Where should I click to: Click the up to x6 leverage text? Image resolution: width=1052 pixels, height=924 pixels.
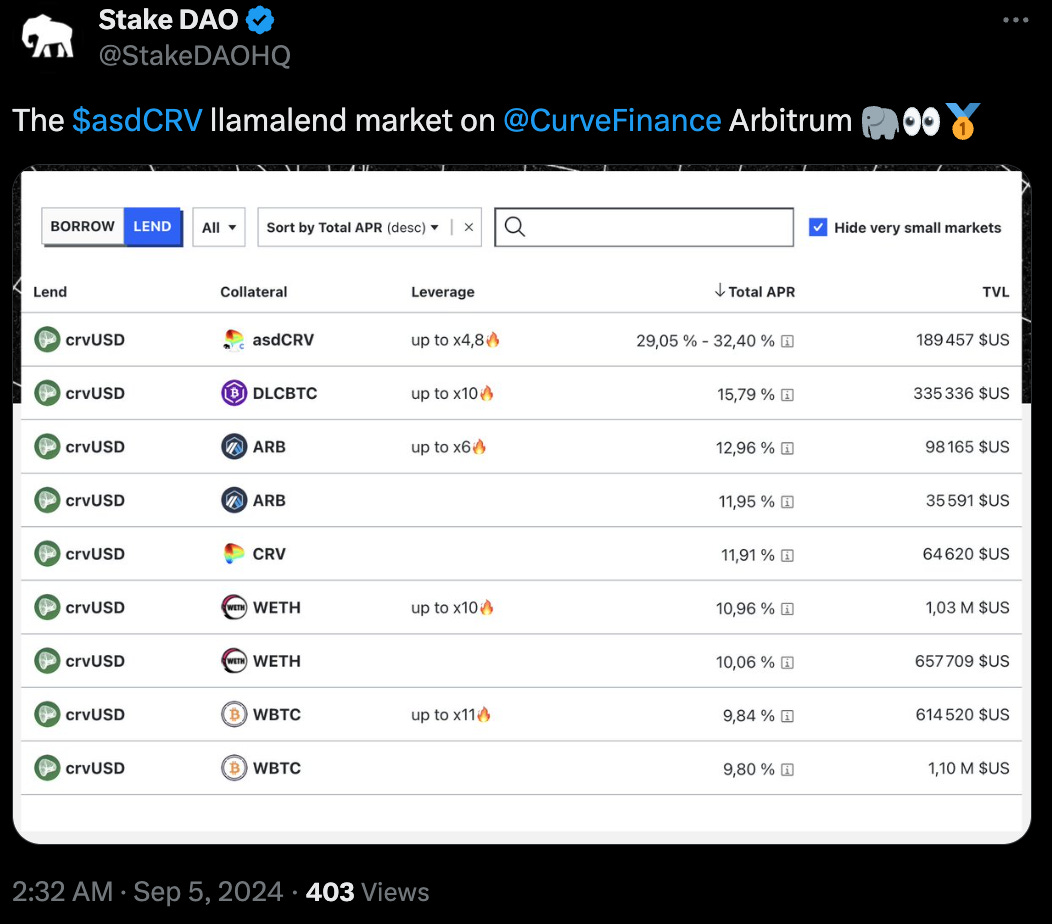point(441,447)
